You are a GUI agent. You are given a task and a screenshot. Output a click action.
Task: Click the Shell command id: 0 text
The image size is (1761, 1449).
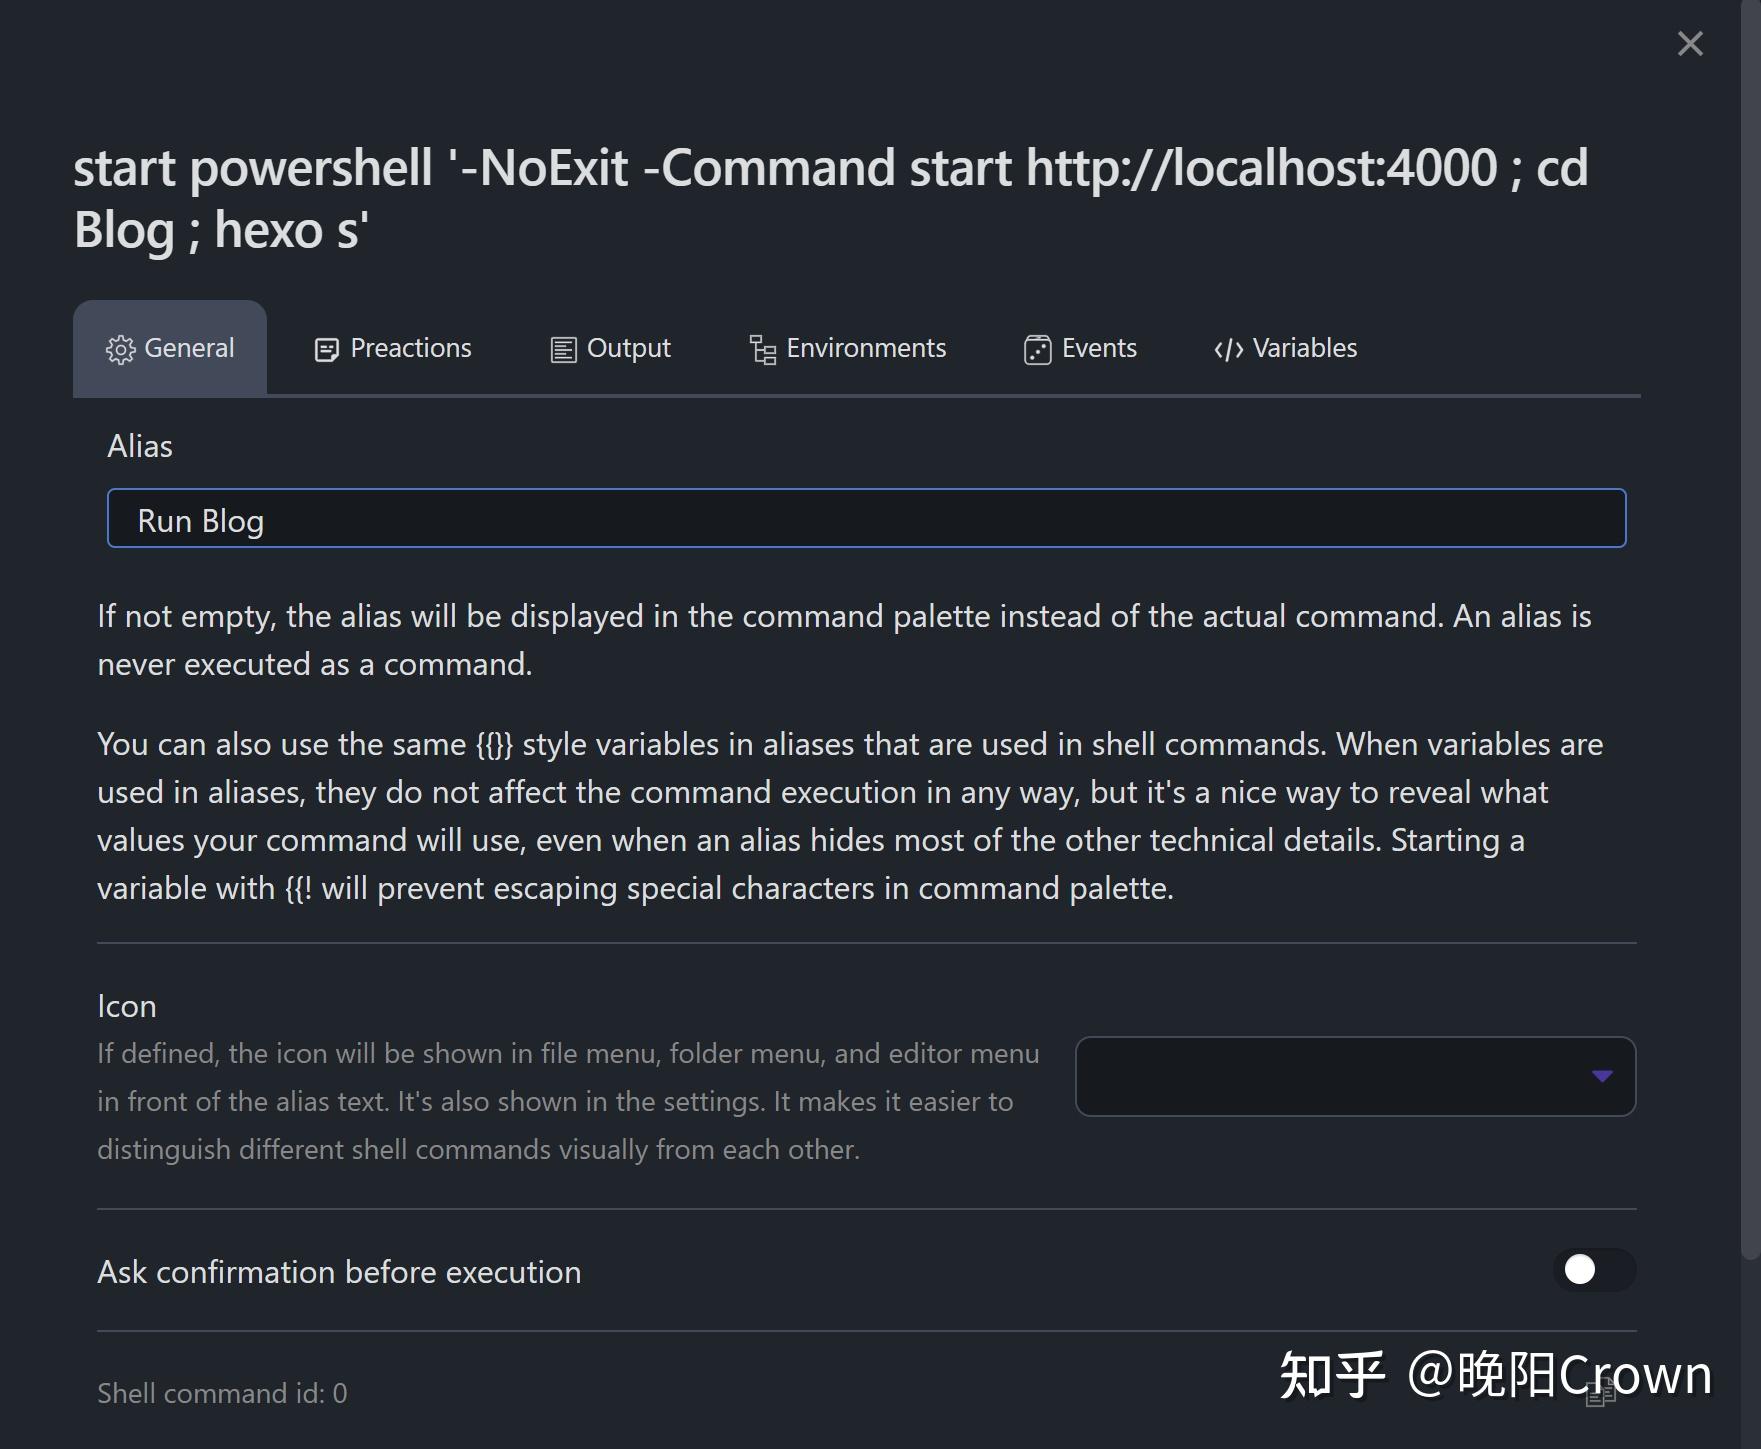point(222,1393)
